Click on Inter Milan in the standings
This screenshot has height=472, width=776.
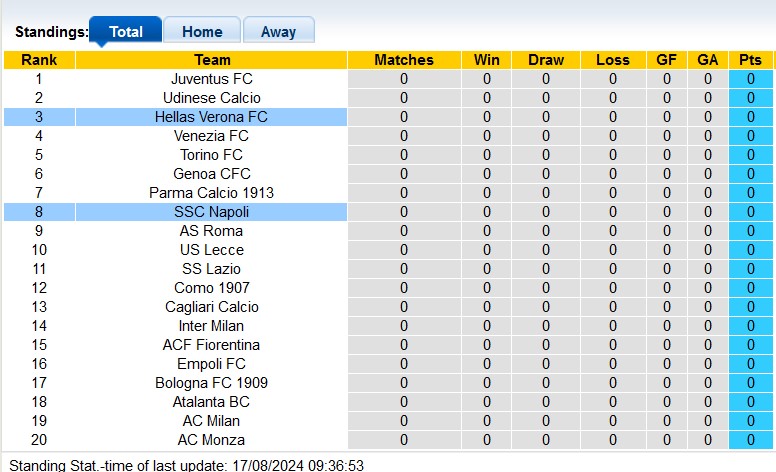click(211, 326)
